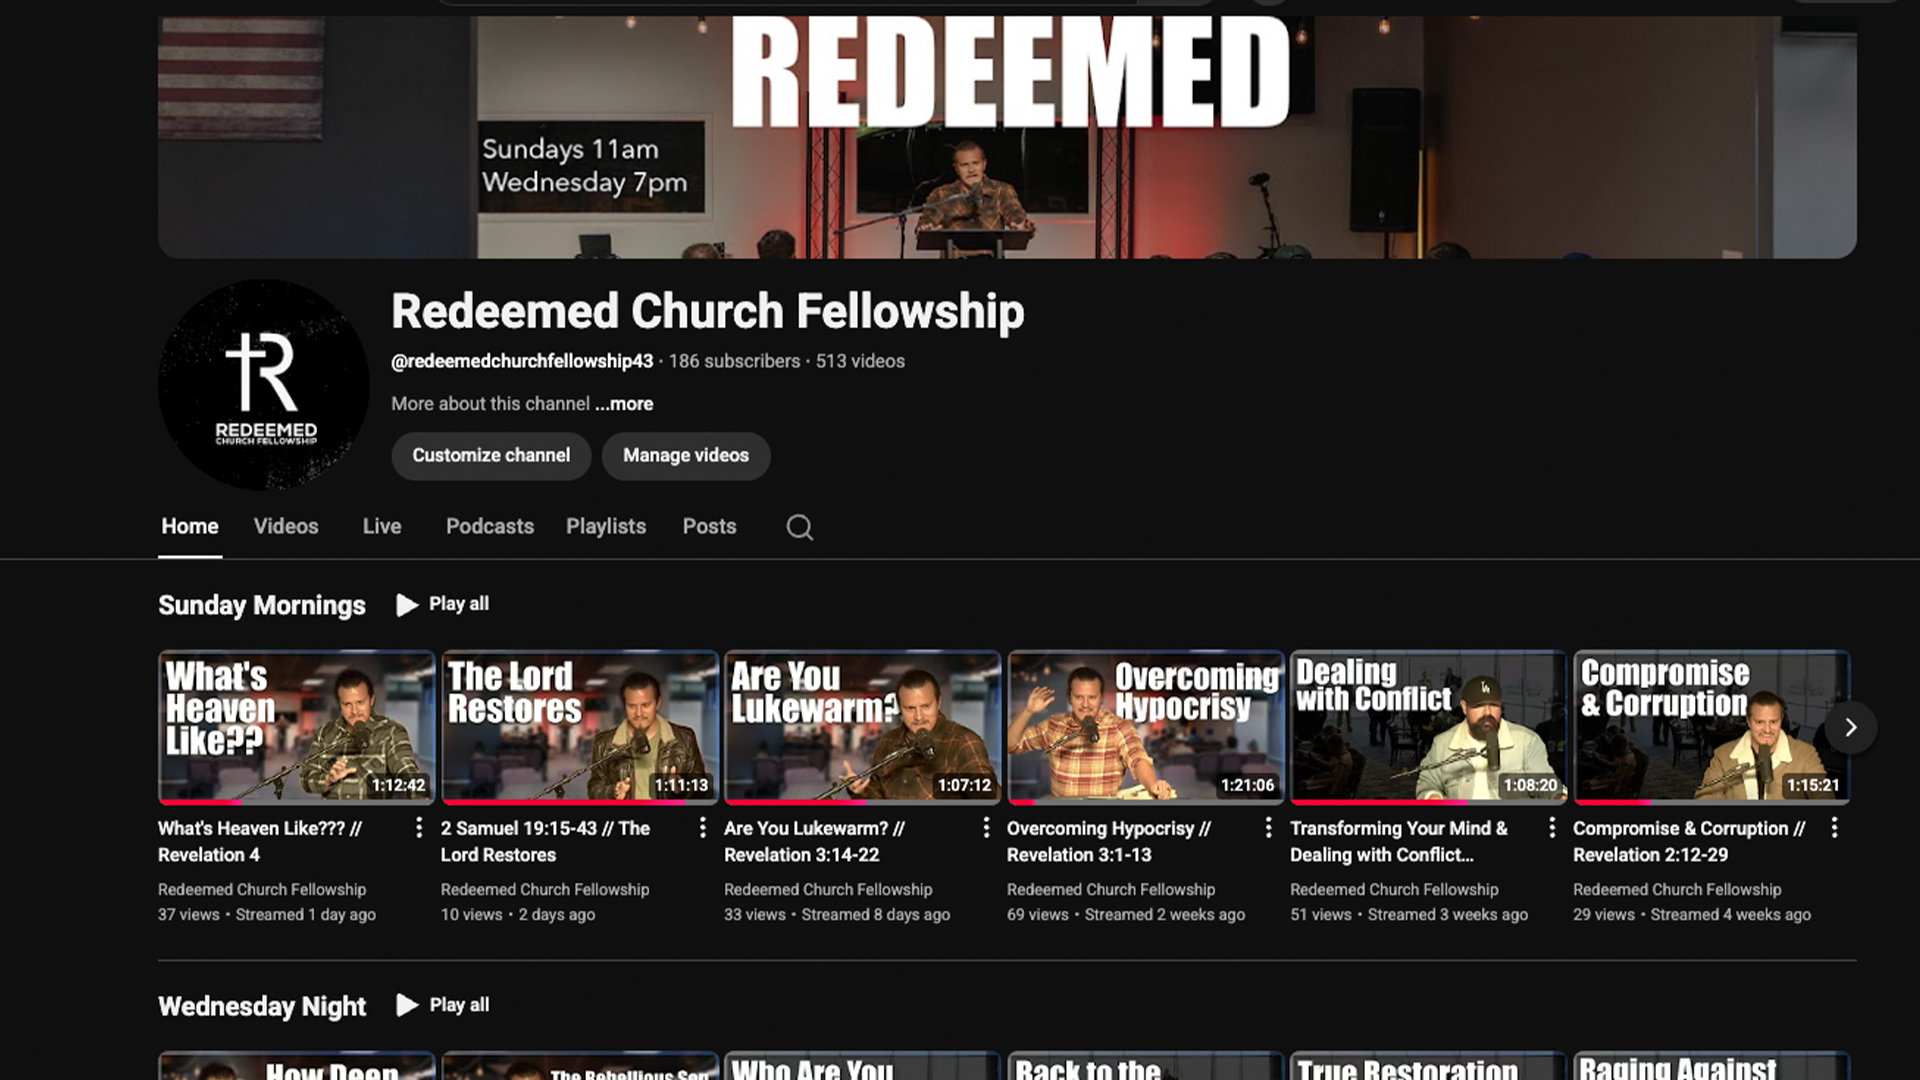Open options menu for Overcoming Hypocrisy video
Viewport: 1920px width, 1080px height.
pos(1268,828)
